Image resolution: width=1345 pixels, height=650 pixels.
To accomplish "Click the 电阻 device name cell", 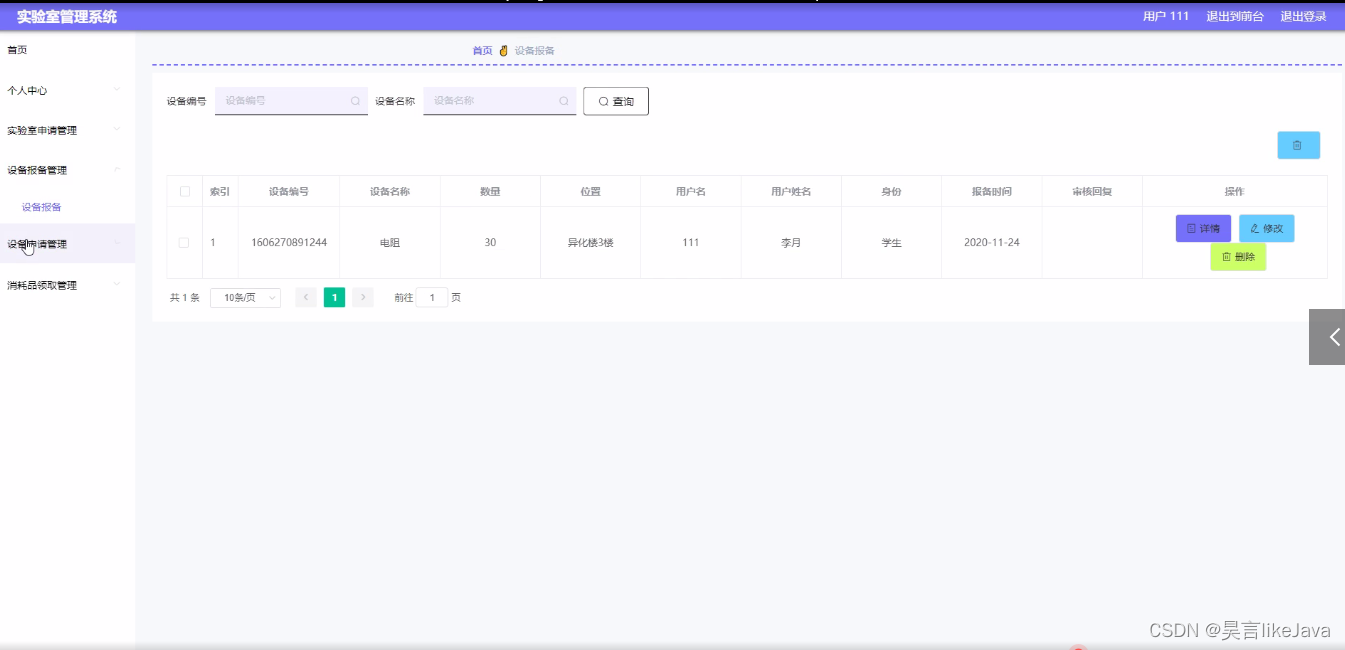I will (x=390, y=243).
